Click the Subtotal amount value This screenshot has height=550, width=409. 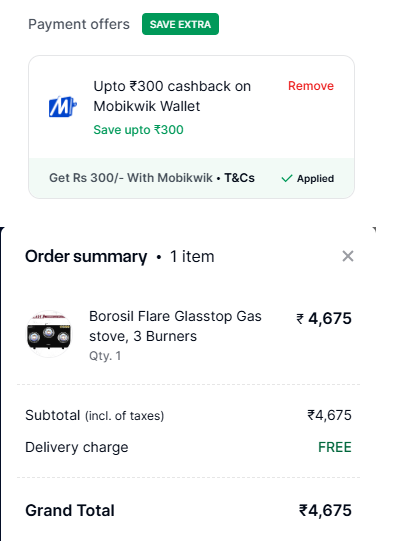(x=329, y=415)
